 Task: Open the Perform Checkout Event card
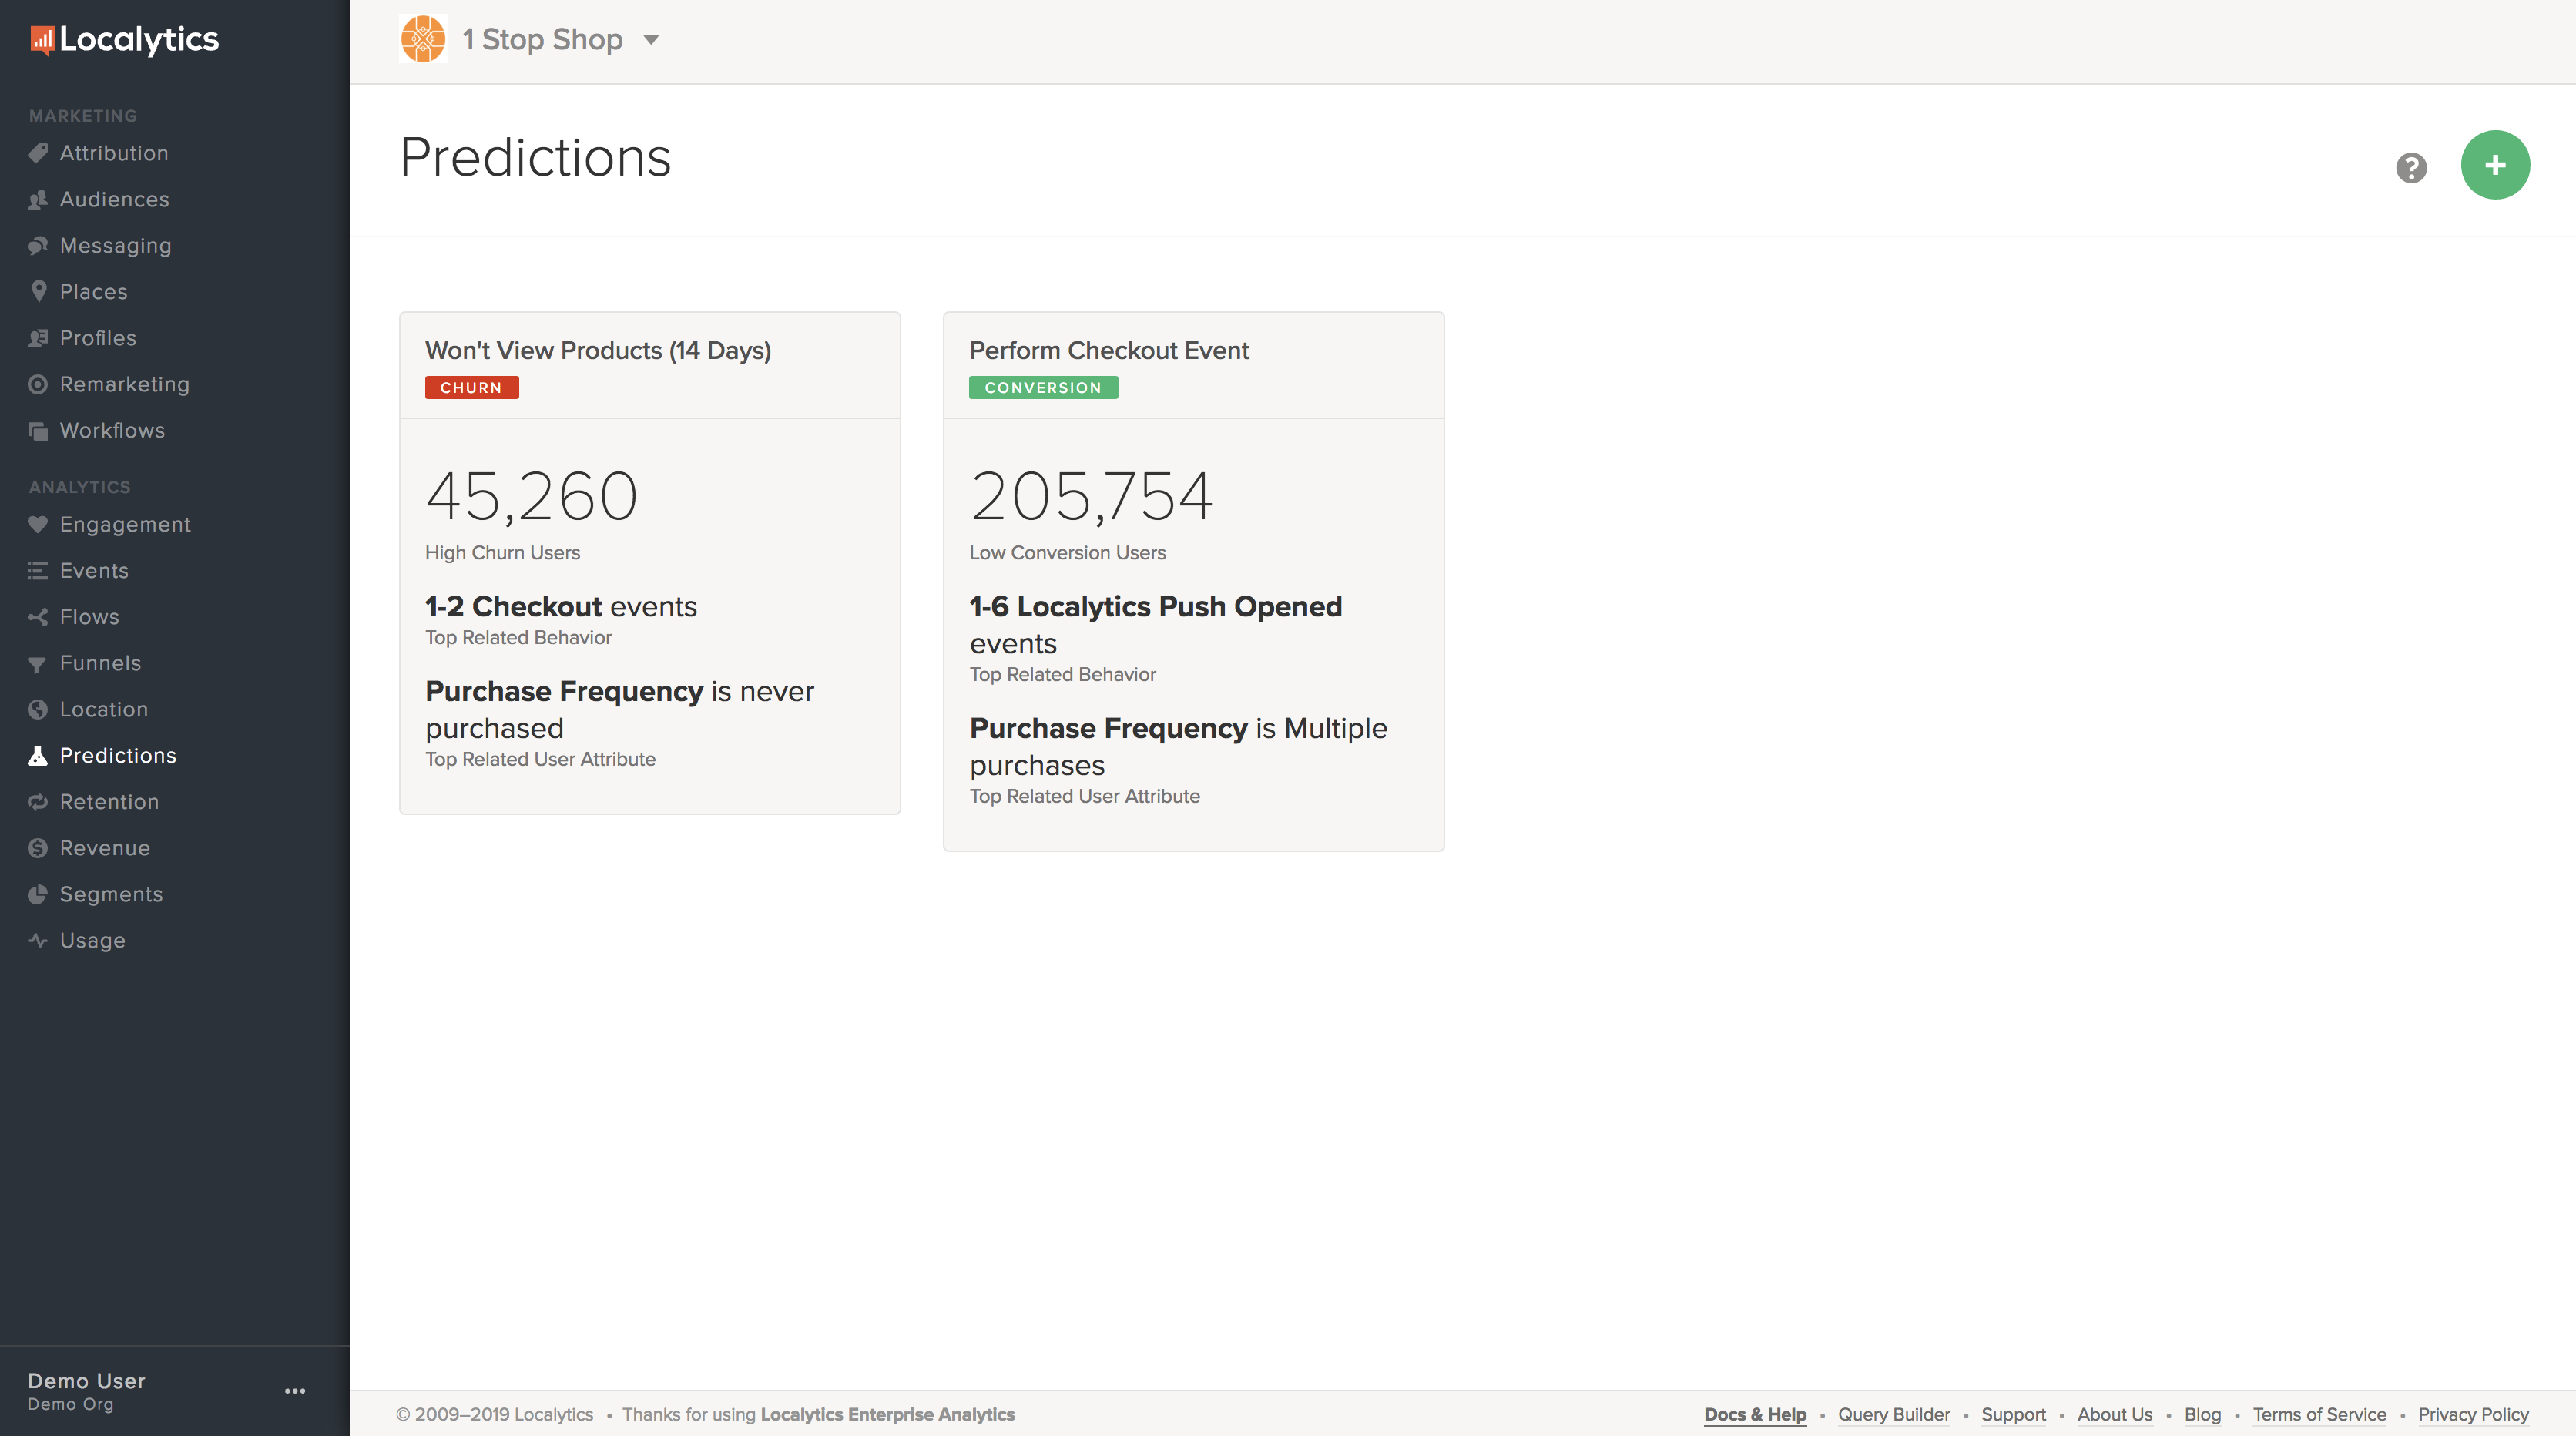click(1108, 351)
